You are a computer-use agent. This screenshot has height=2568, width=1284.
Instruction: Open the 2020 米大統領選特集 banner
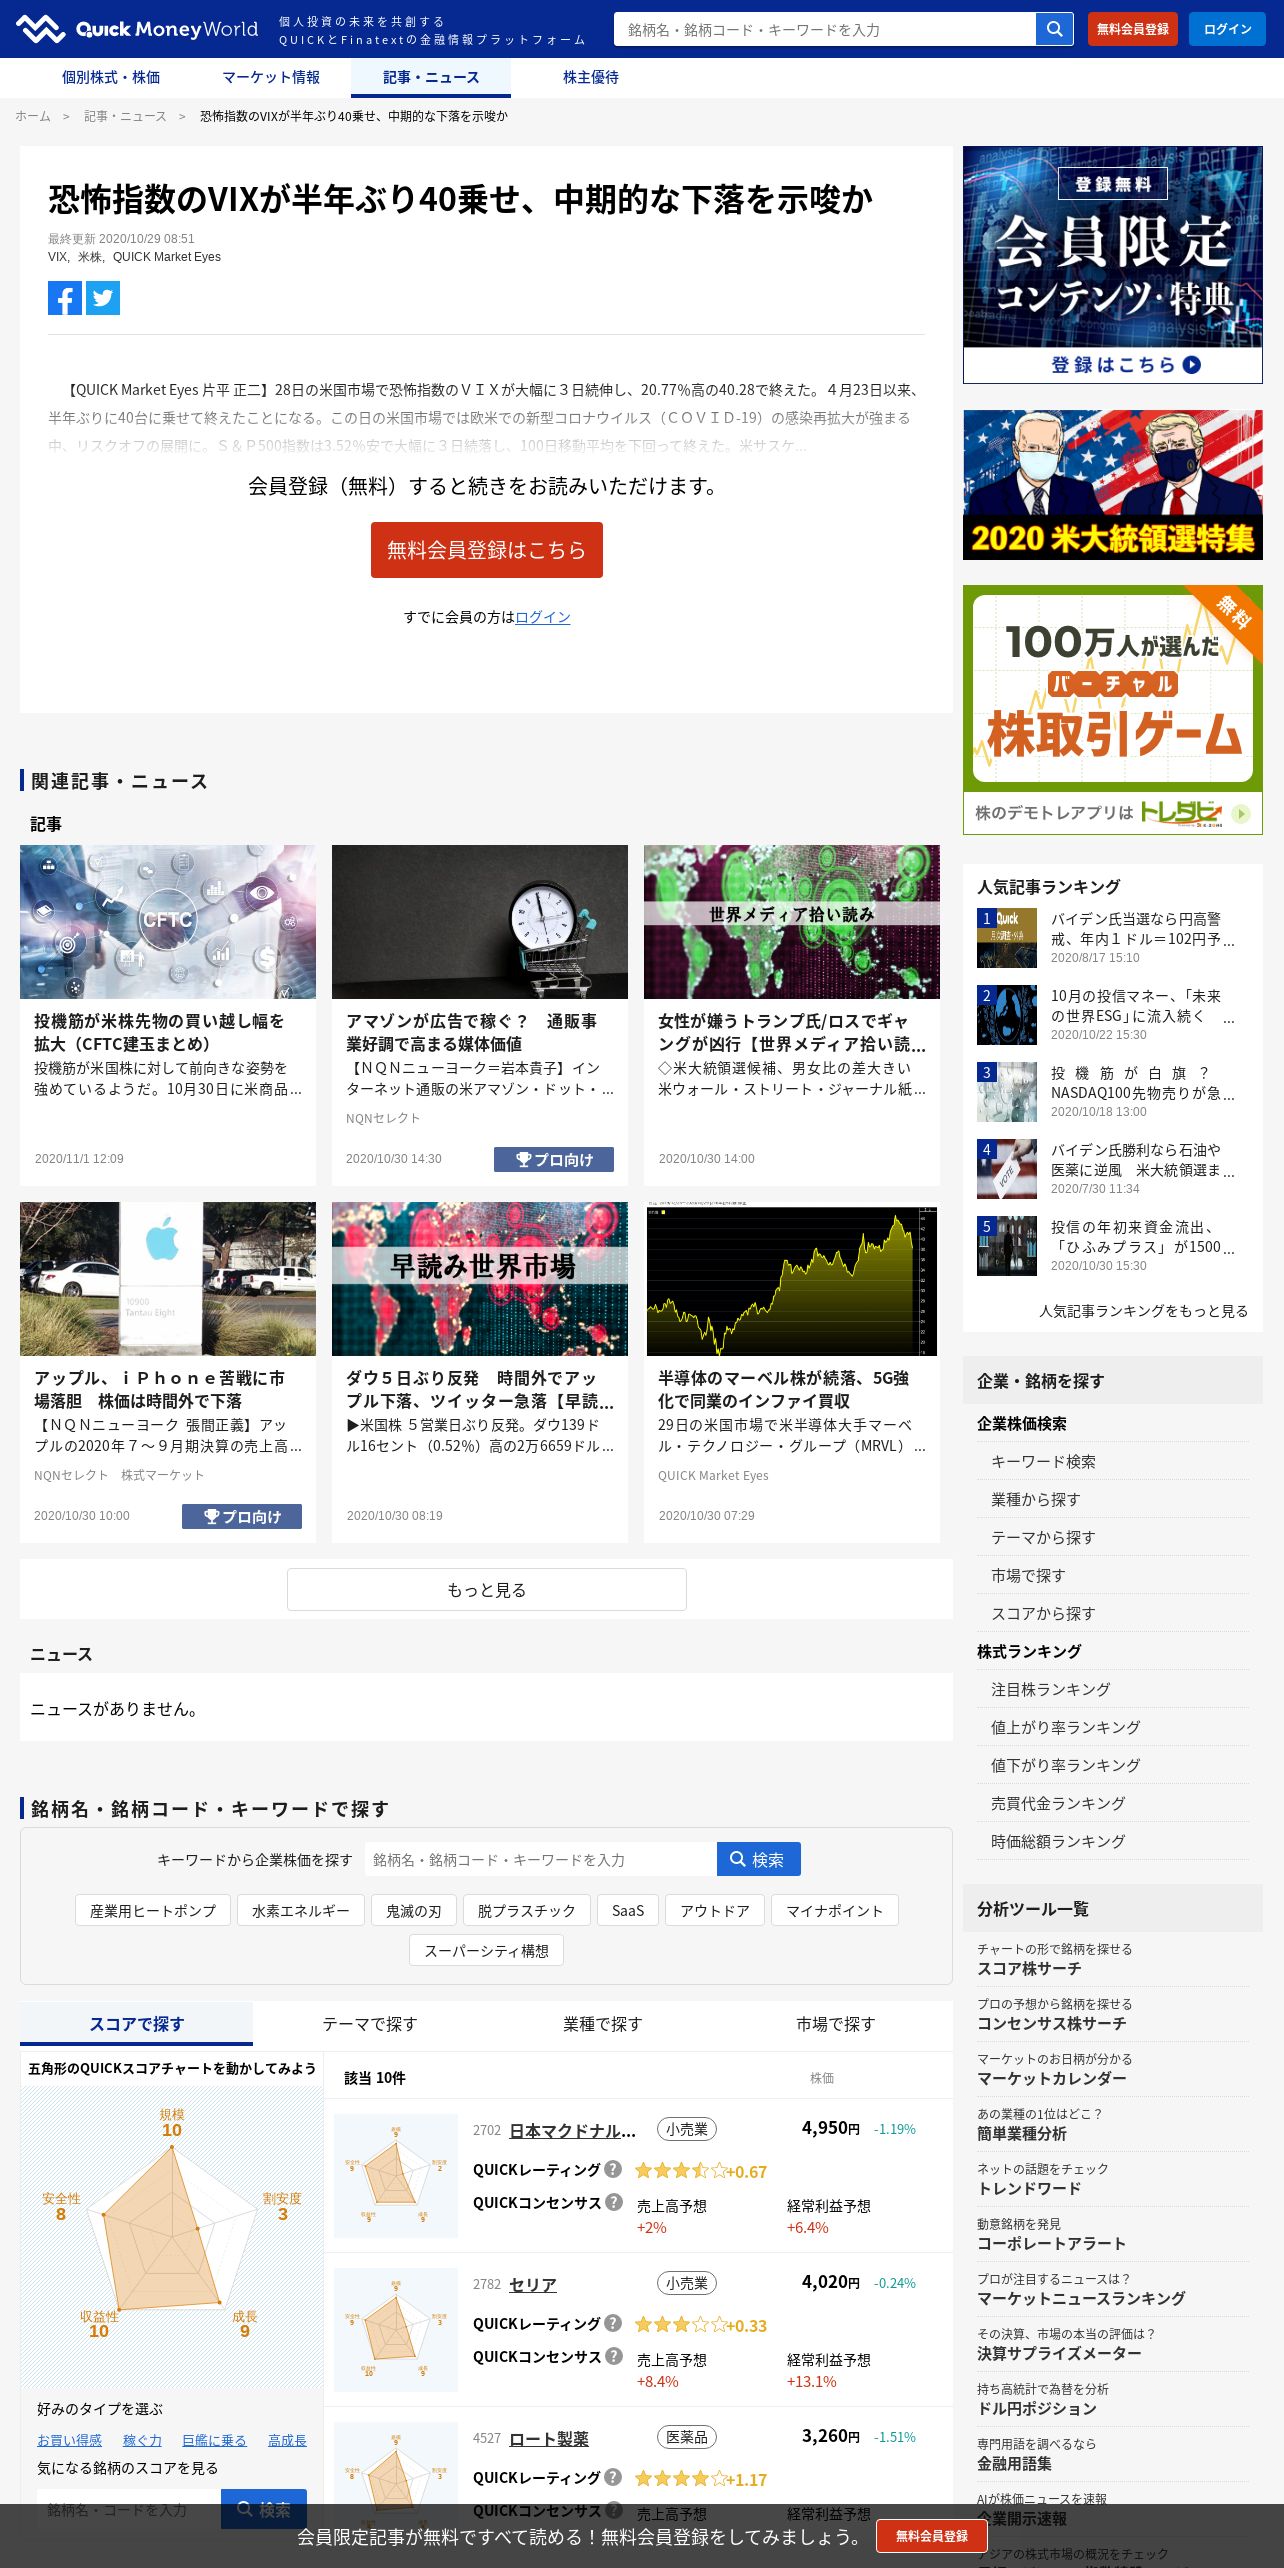[x=1113, y=485]
